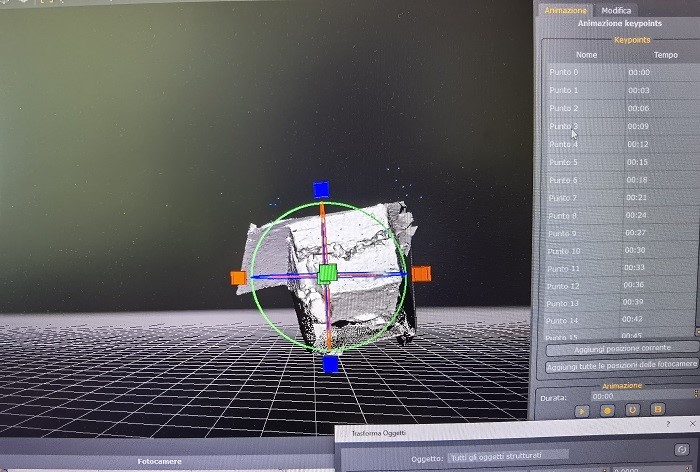Image resolution: width=700 pixels, height=472 pixels.
Task: Click the left orange gizmo handle
Action: pyautogui.click(x=238, y=278)
